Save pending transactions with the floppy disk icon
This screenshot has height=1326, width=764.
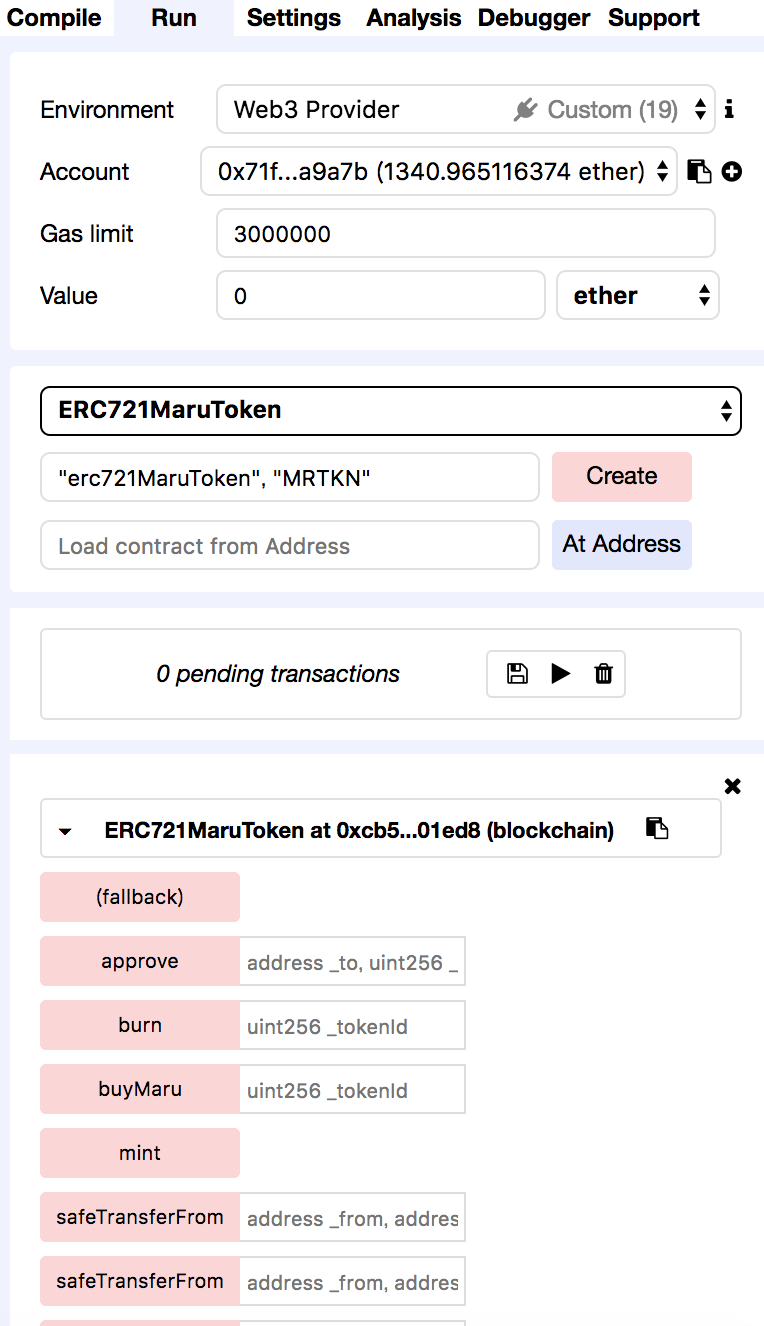pos(517,674)
